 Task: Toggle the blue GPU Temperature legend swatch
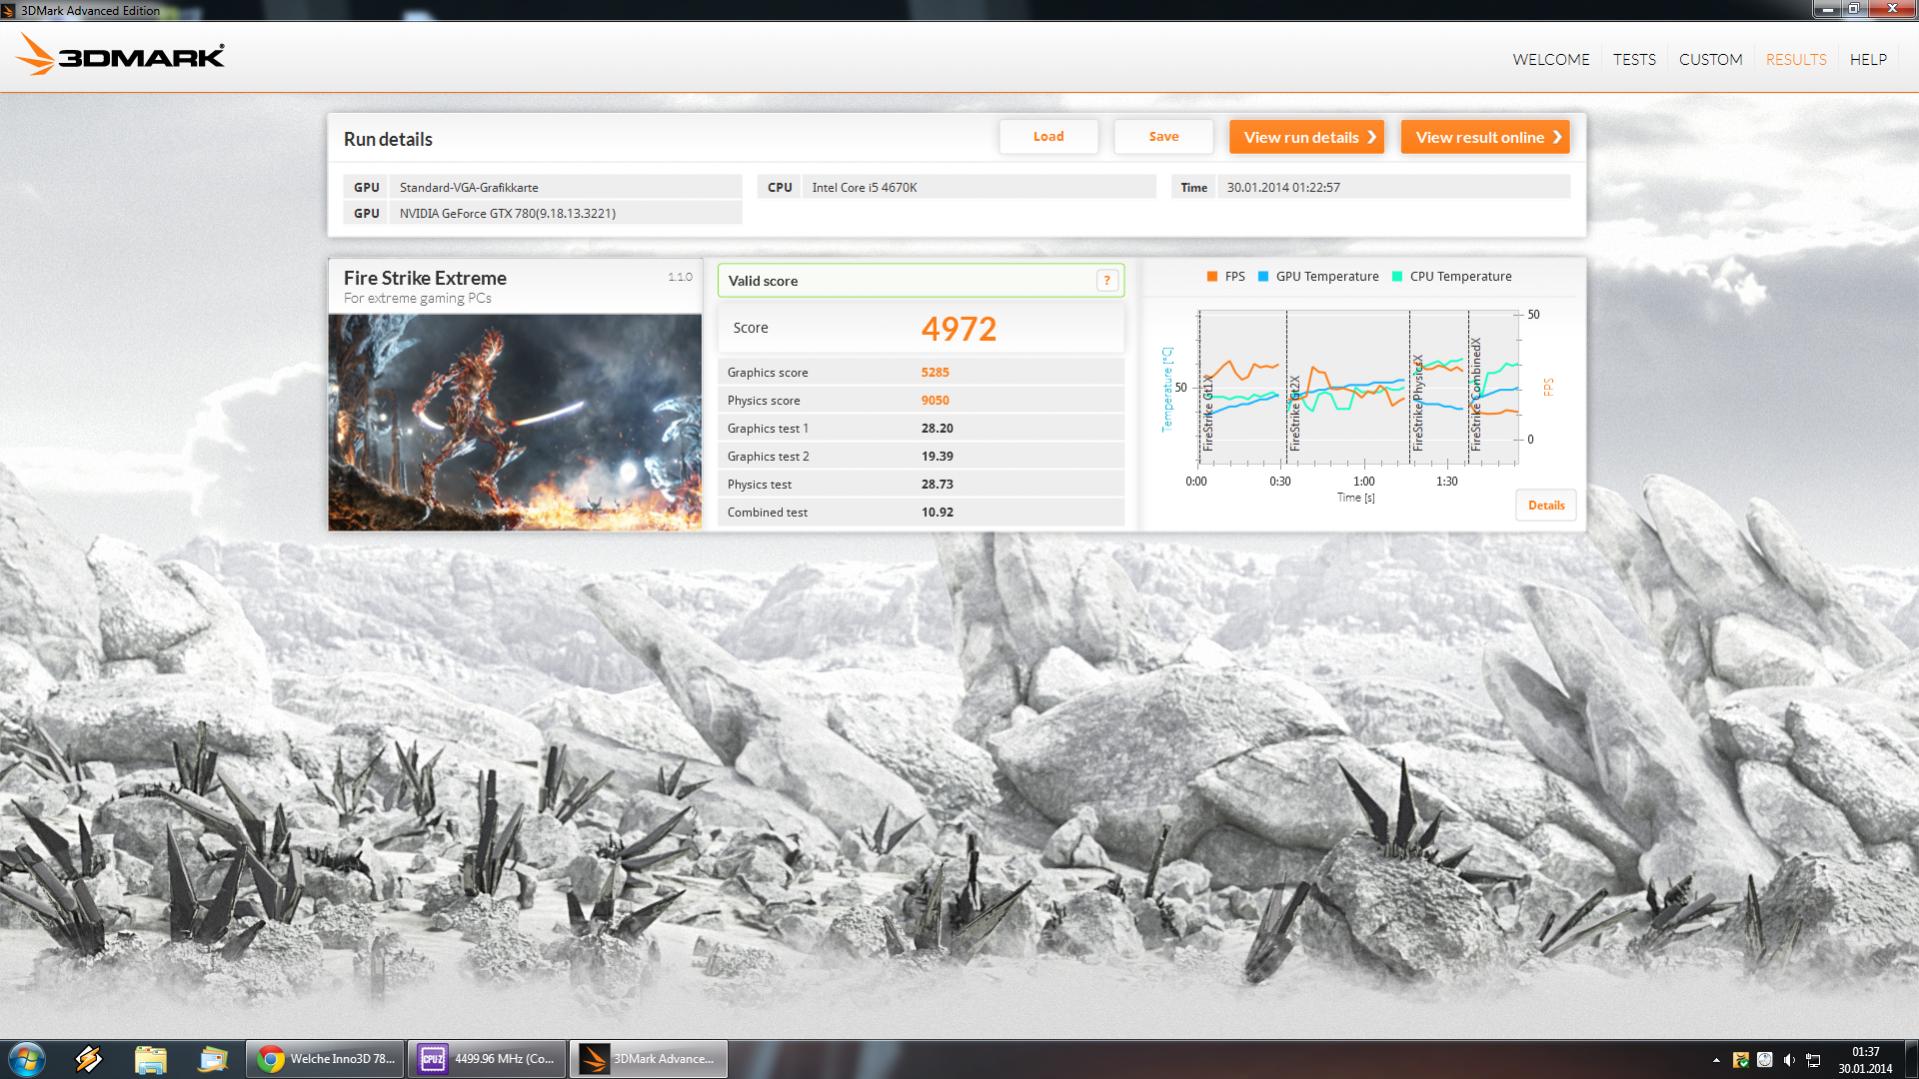[1263, 277]
